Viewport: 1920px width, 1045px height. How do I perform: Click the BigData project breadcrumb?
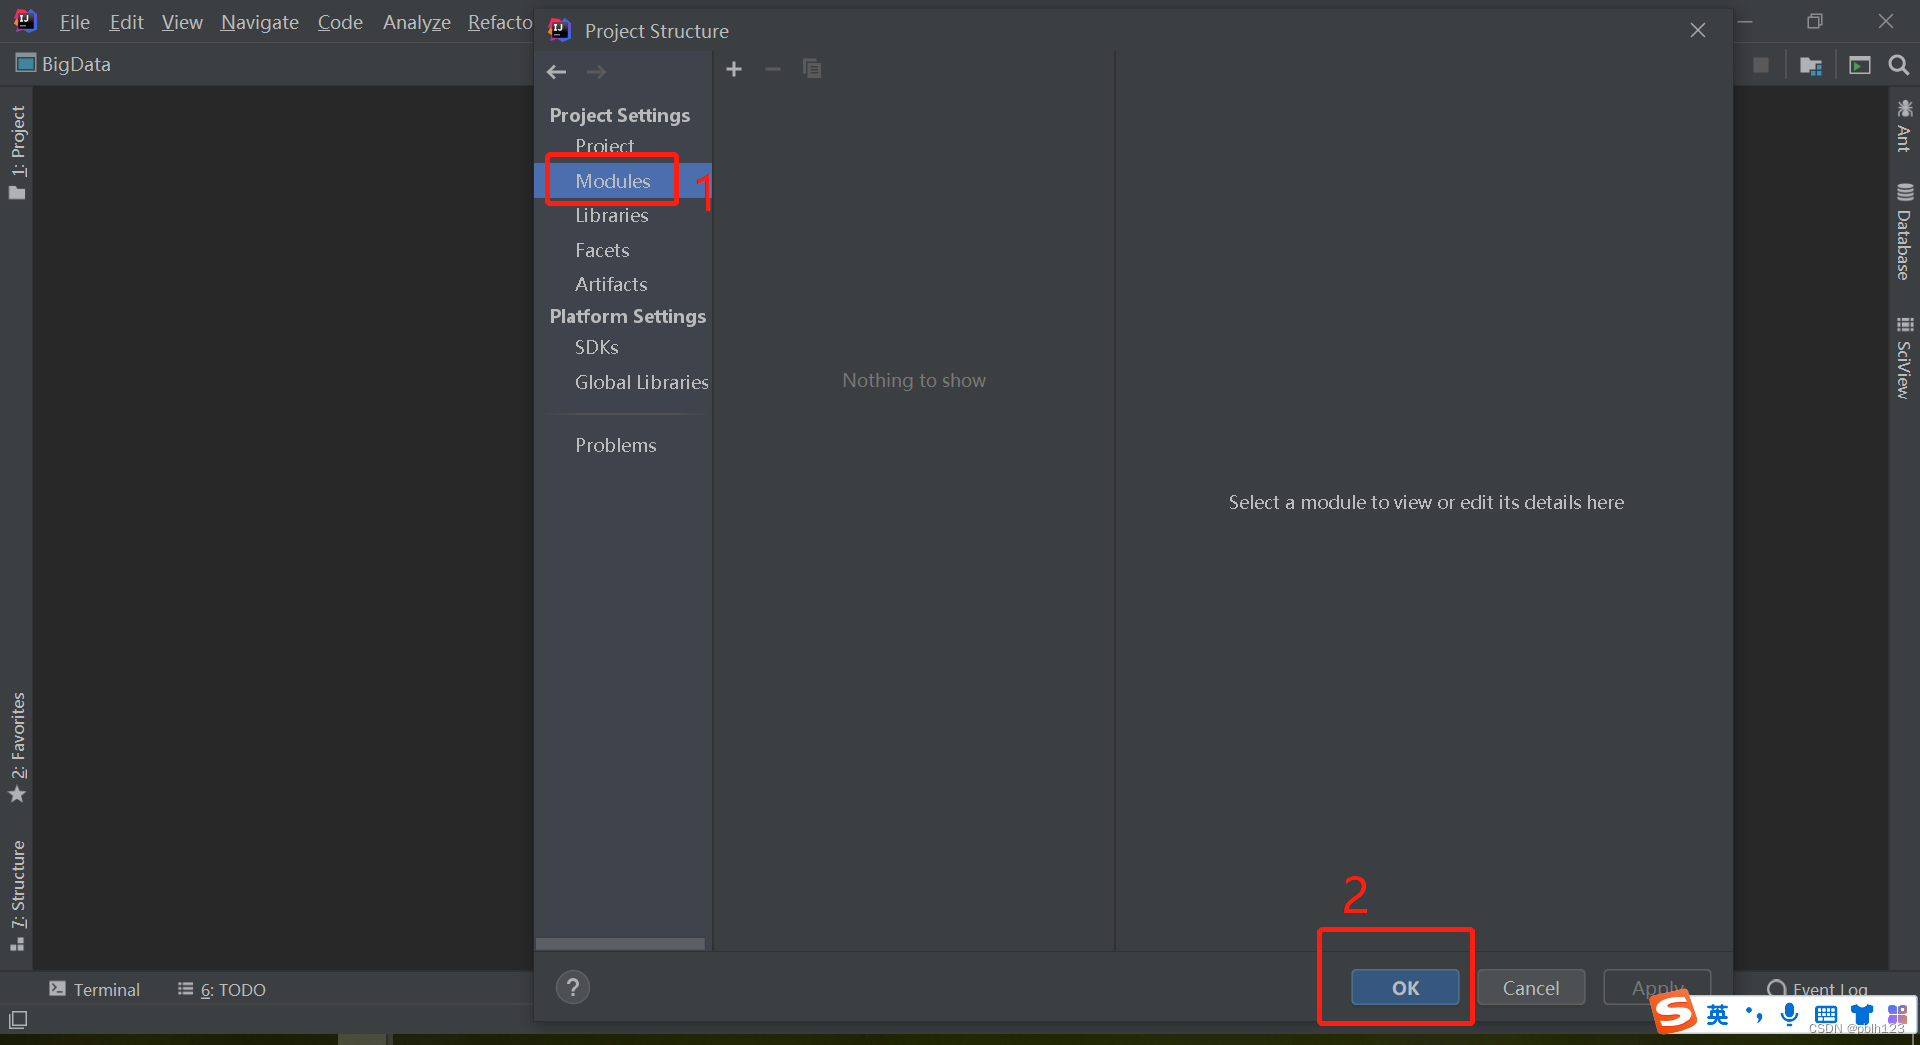pyautogui.click(x=64, y=64)
